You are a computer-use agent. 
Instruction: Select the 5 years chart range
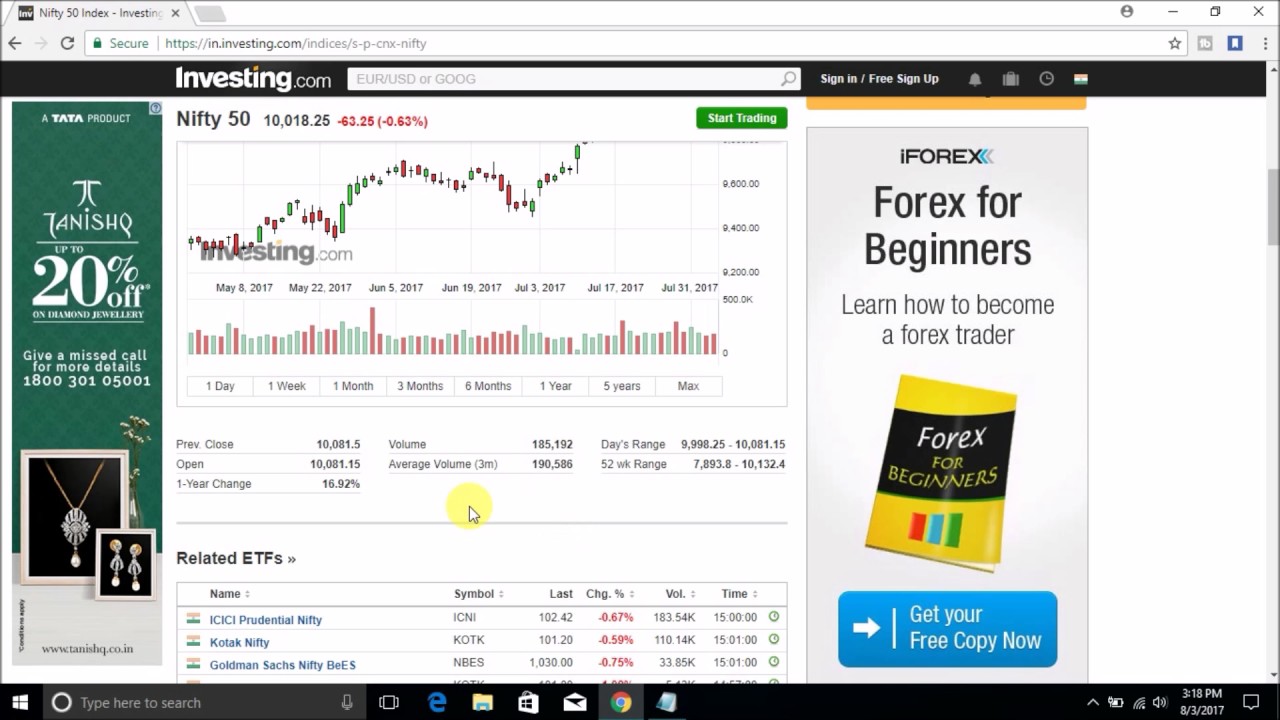click(622, 386)
